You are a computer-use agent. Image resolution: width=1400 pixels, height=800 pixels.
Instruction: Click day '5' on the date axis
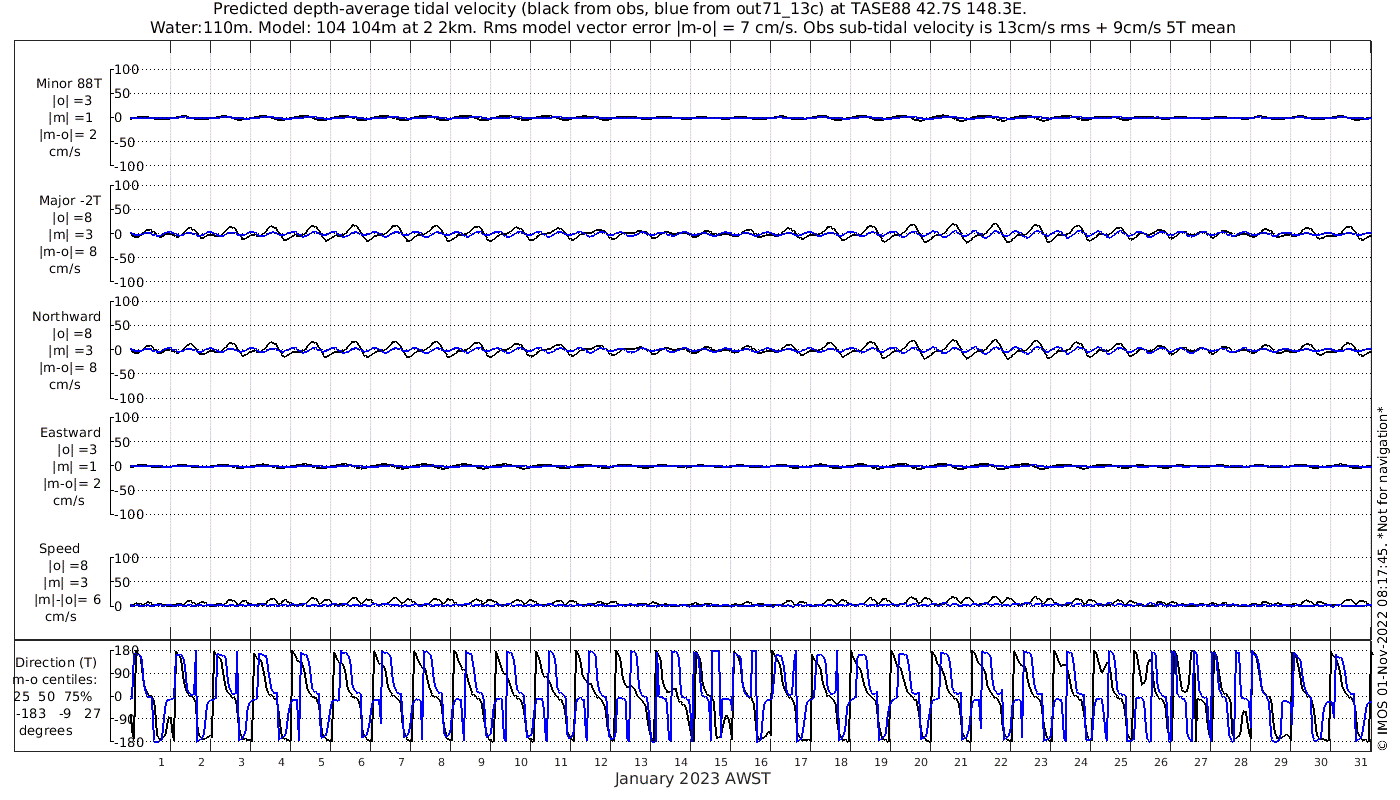321,762
